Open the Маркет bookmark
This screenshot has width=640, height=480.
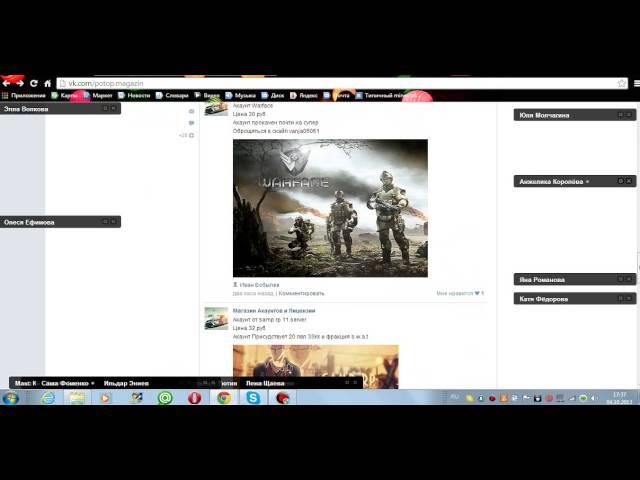[x=98, y=96]
